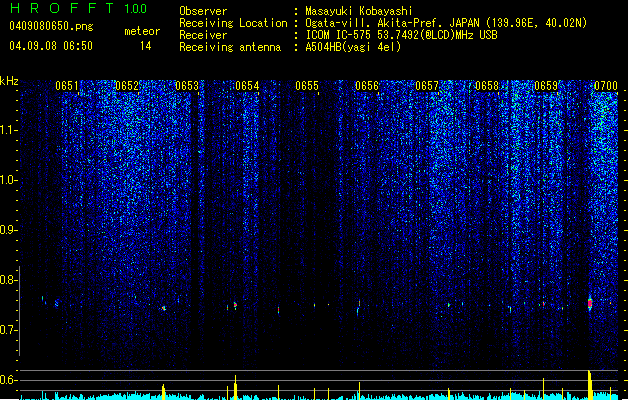Click the A504HB(yagi 4el) antenna text
Viewport: 629px width, 400px height.
tap(353, 47)
